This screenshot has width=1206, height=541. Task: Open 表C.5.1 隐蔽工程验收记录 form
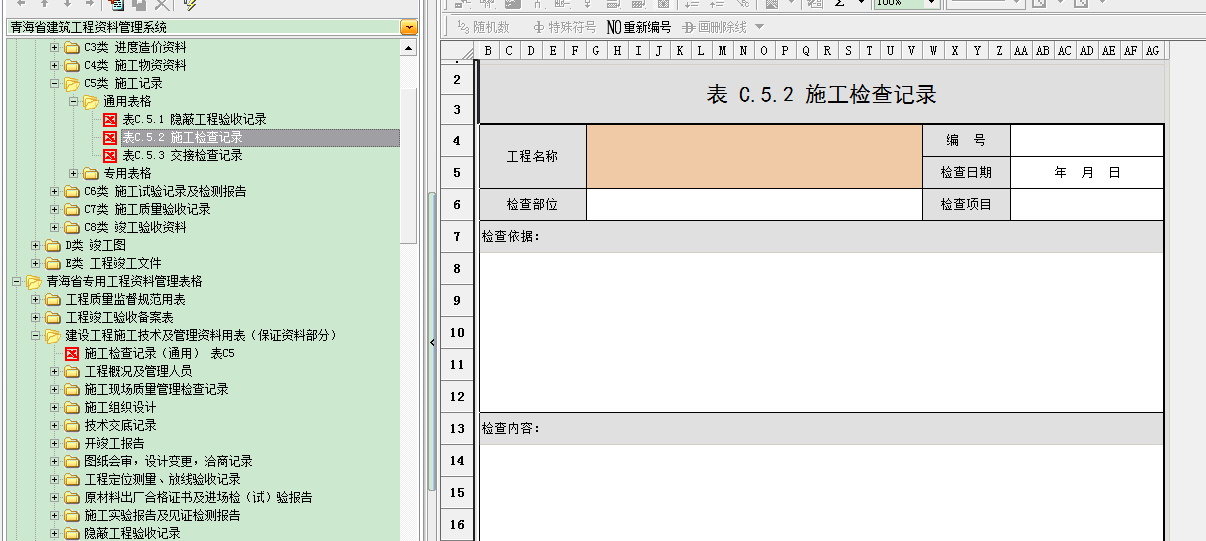coord(193,119)
